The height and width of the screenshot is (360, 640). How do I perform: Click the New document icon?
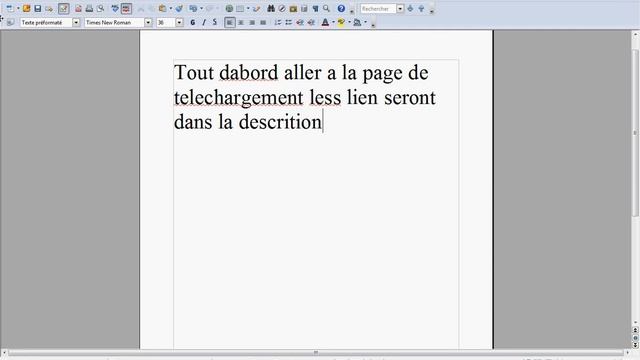coord(10,8)
